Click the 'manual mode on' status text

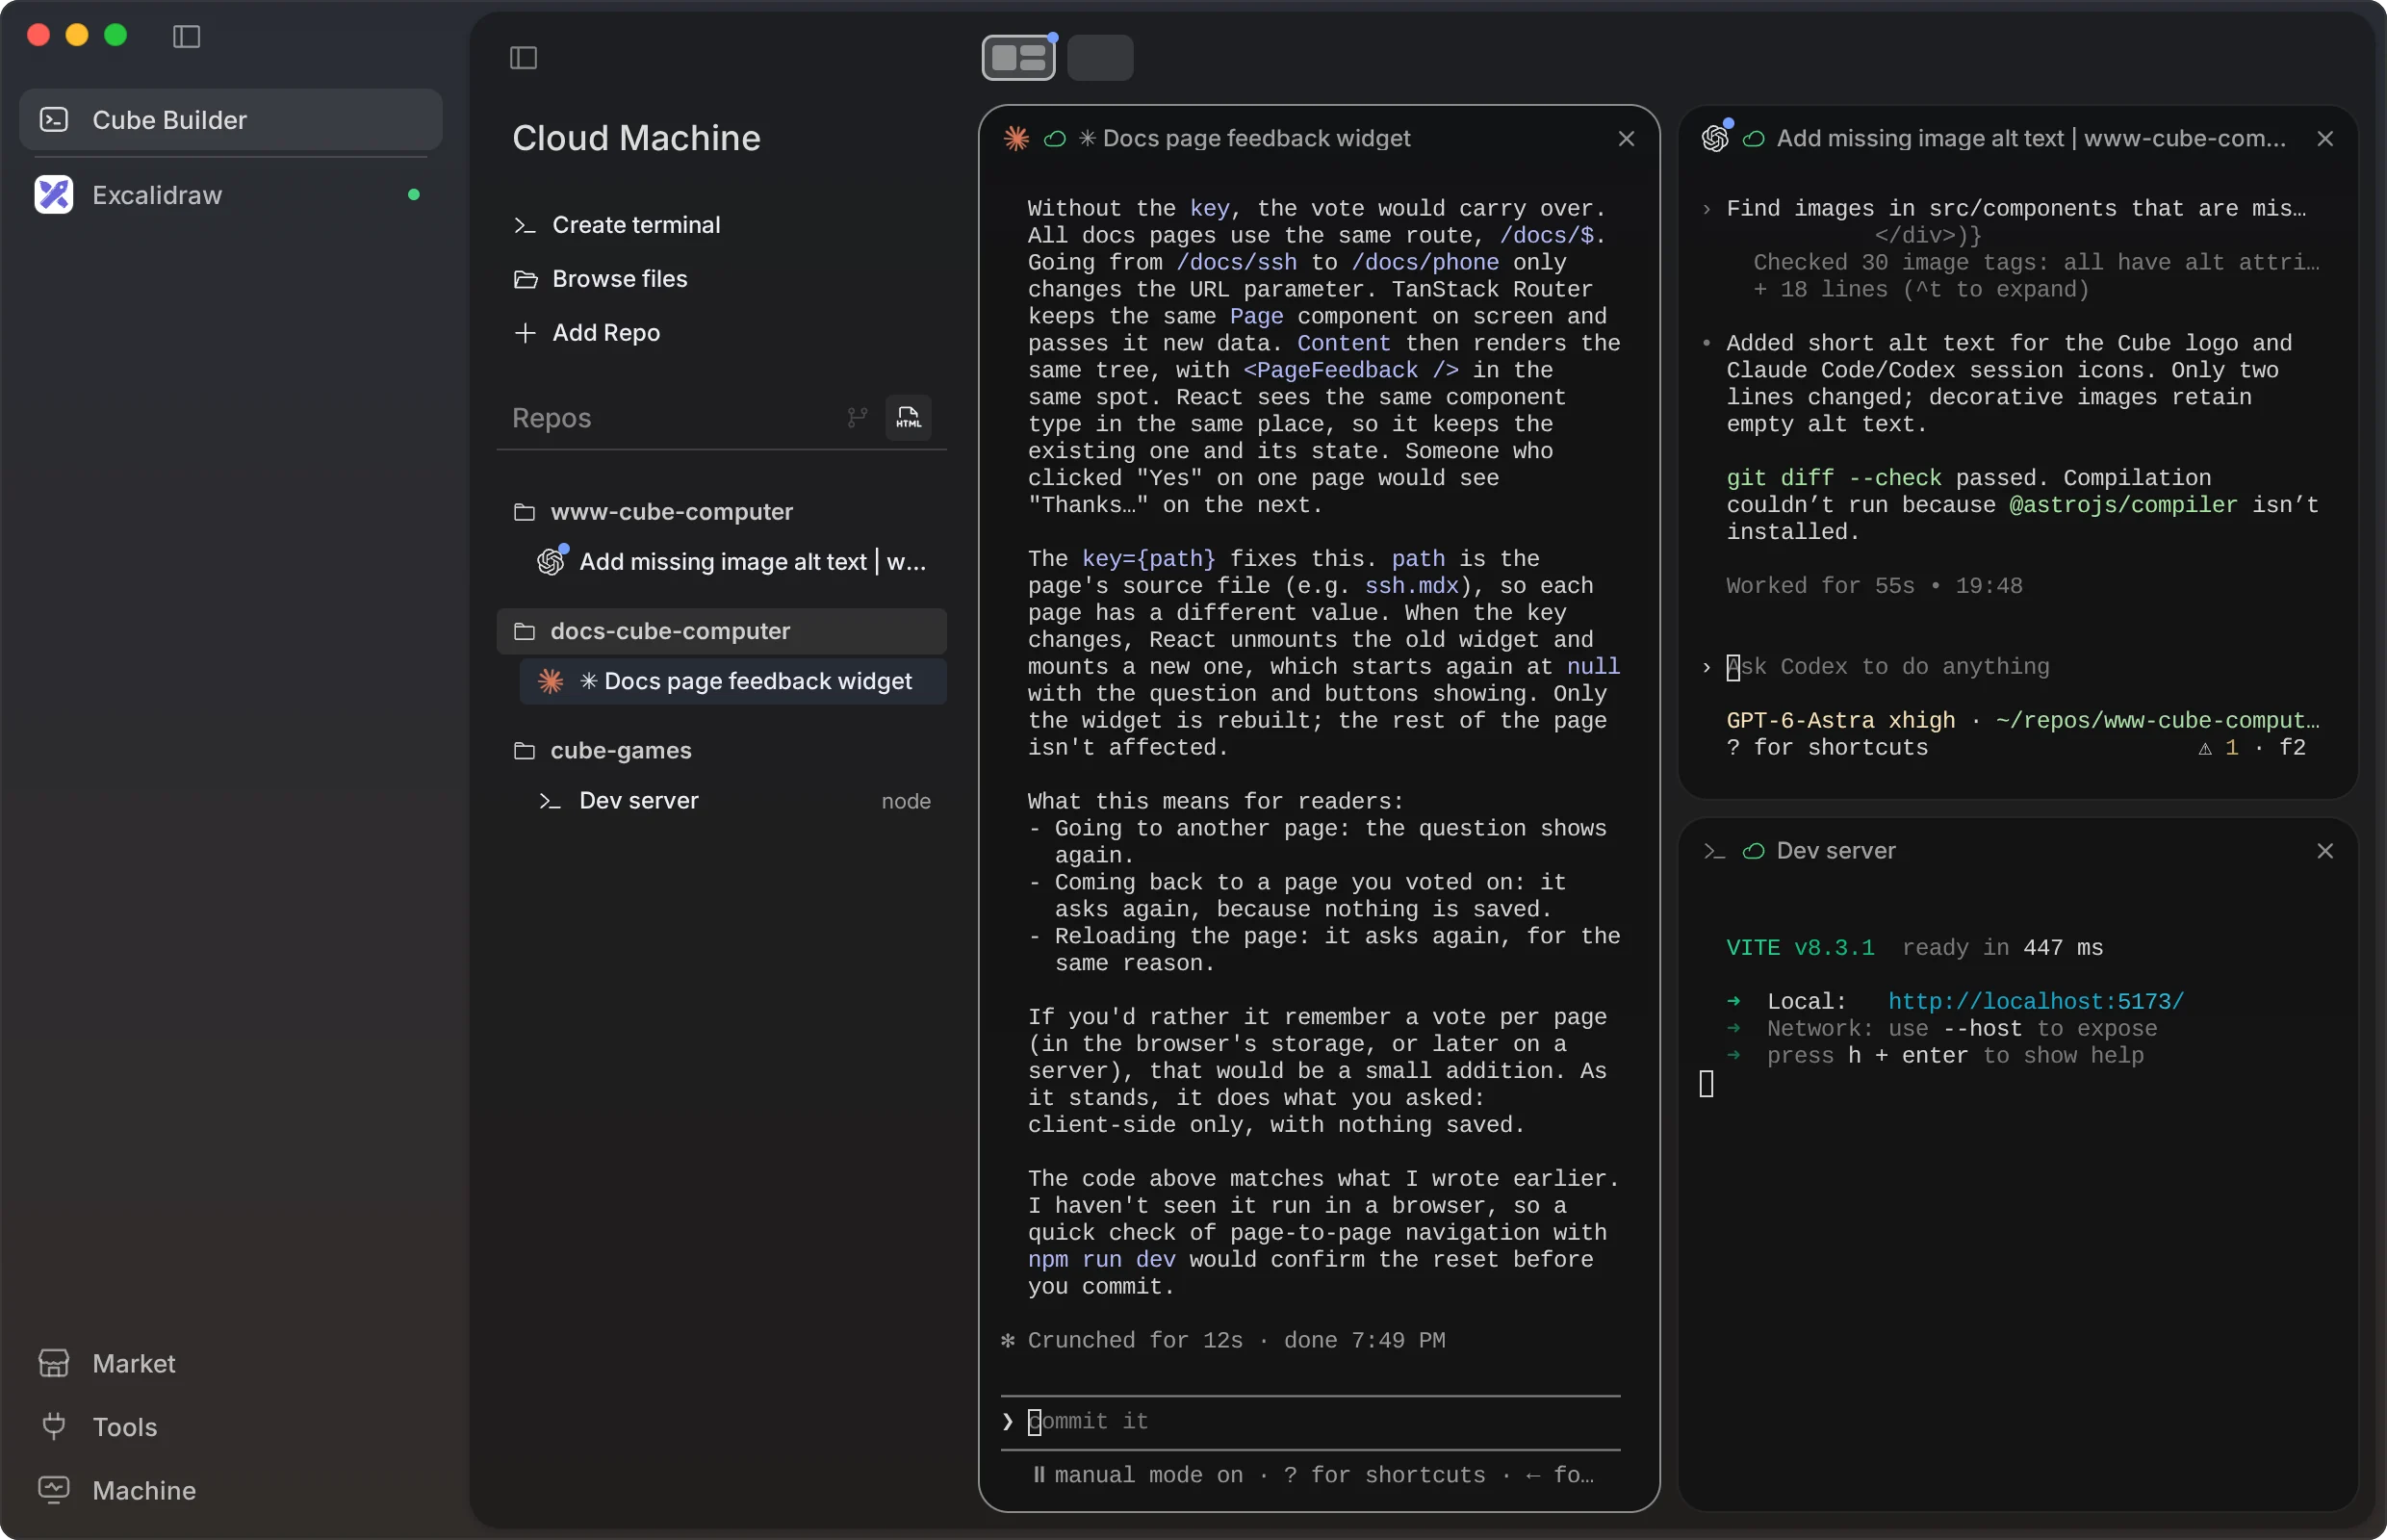1148,1475
